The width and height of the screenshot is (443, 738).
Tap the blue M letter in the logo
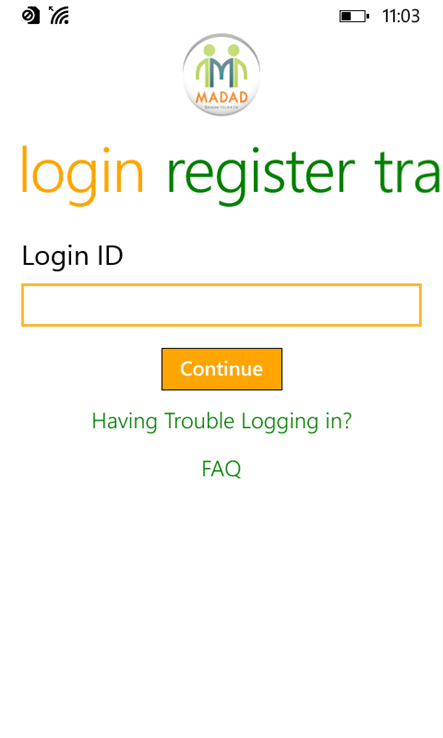pos(221,72)
